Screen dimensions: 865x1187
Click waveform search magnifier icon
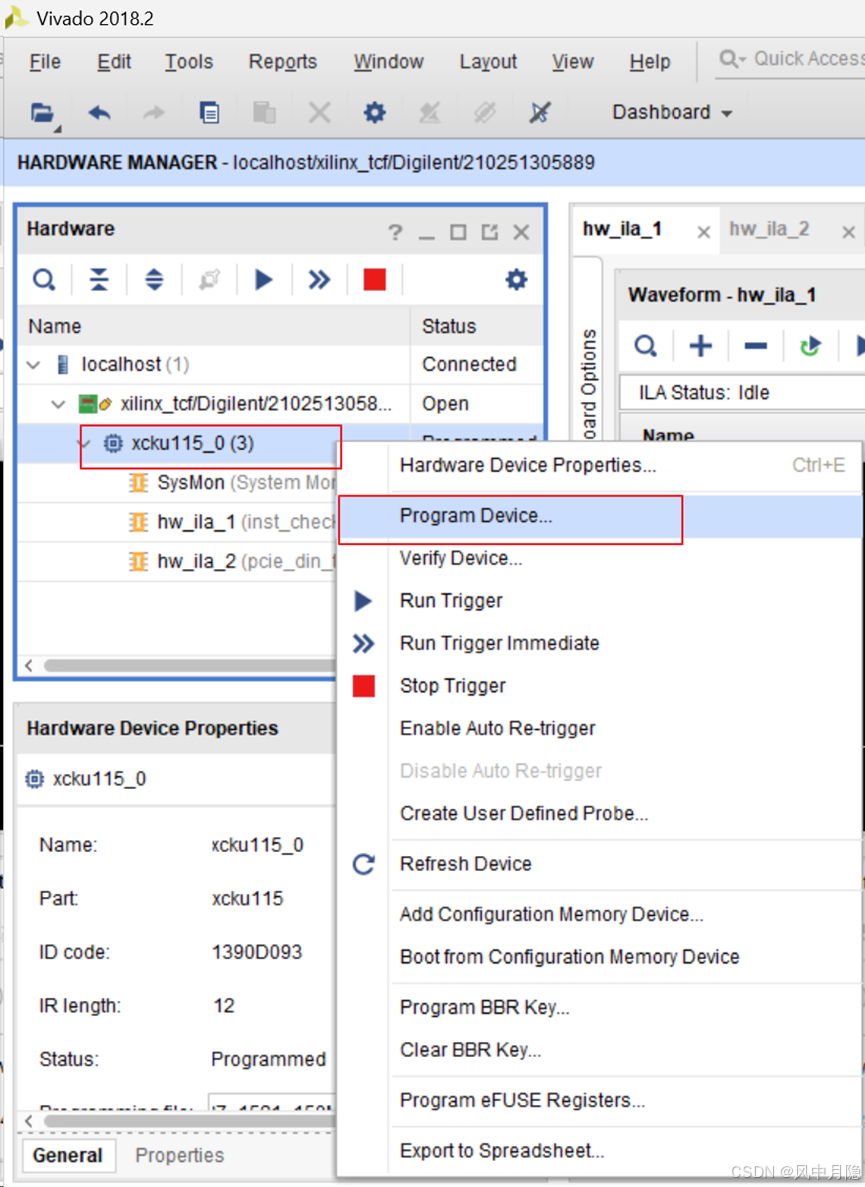coord(646,347)
